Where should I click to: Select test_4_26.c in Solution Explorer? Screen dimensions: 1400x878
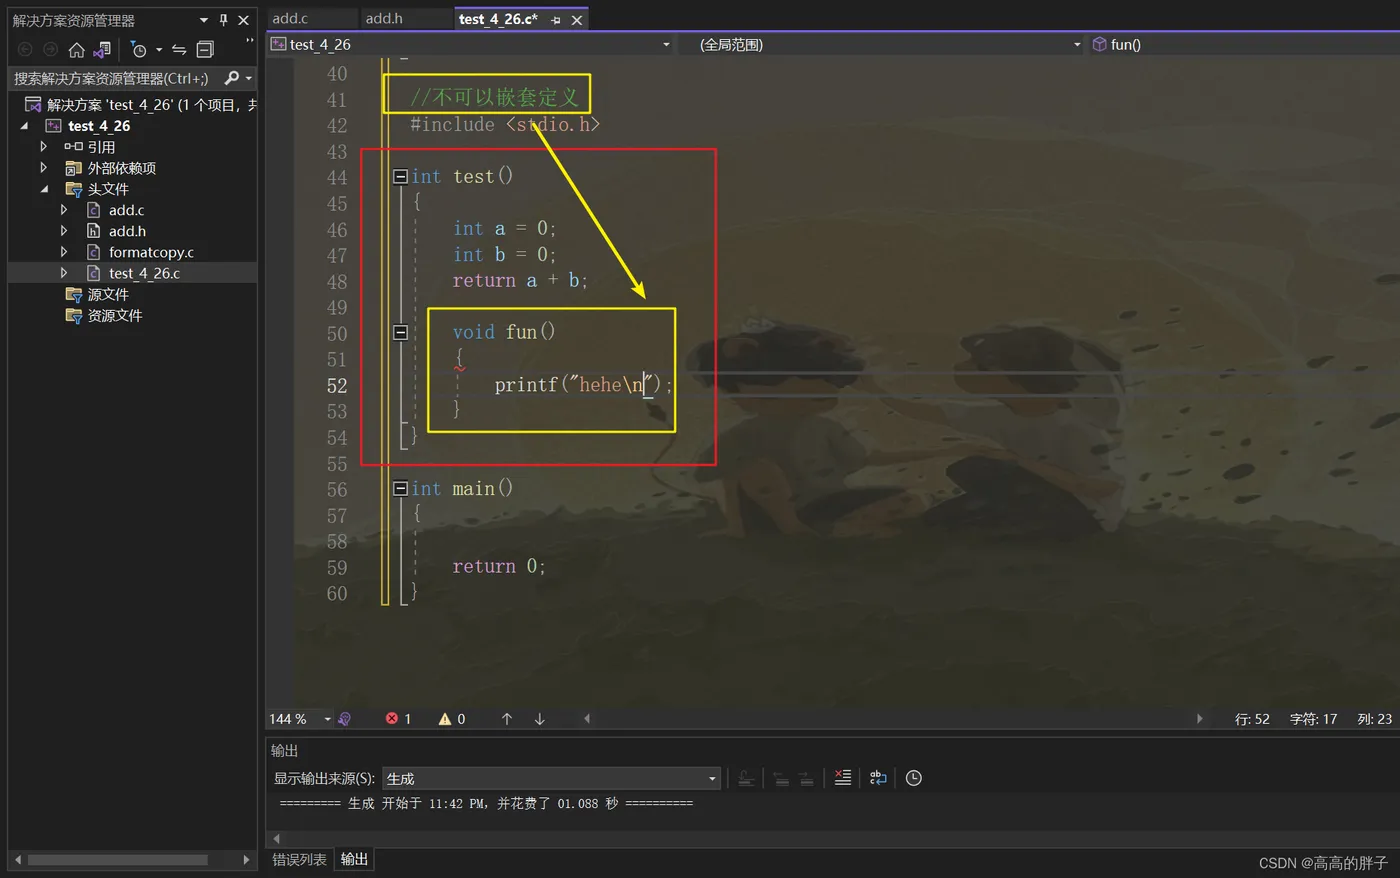coord(144,273)
